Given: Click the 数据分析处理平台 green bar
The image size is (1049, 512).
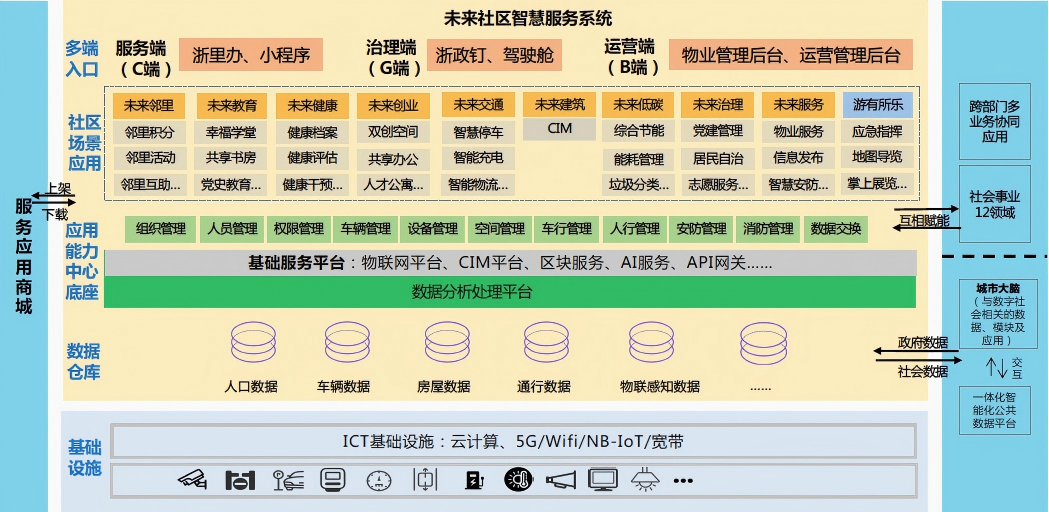Looking at the screenshot, I should point(510,292).
